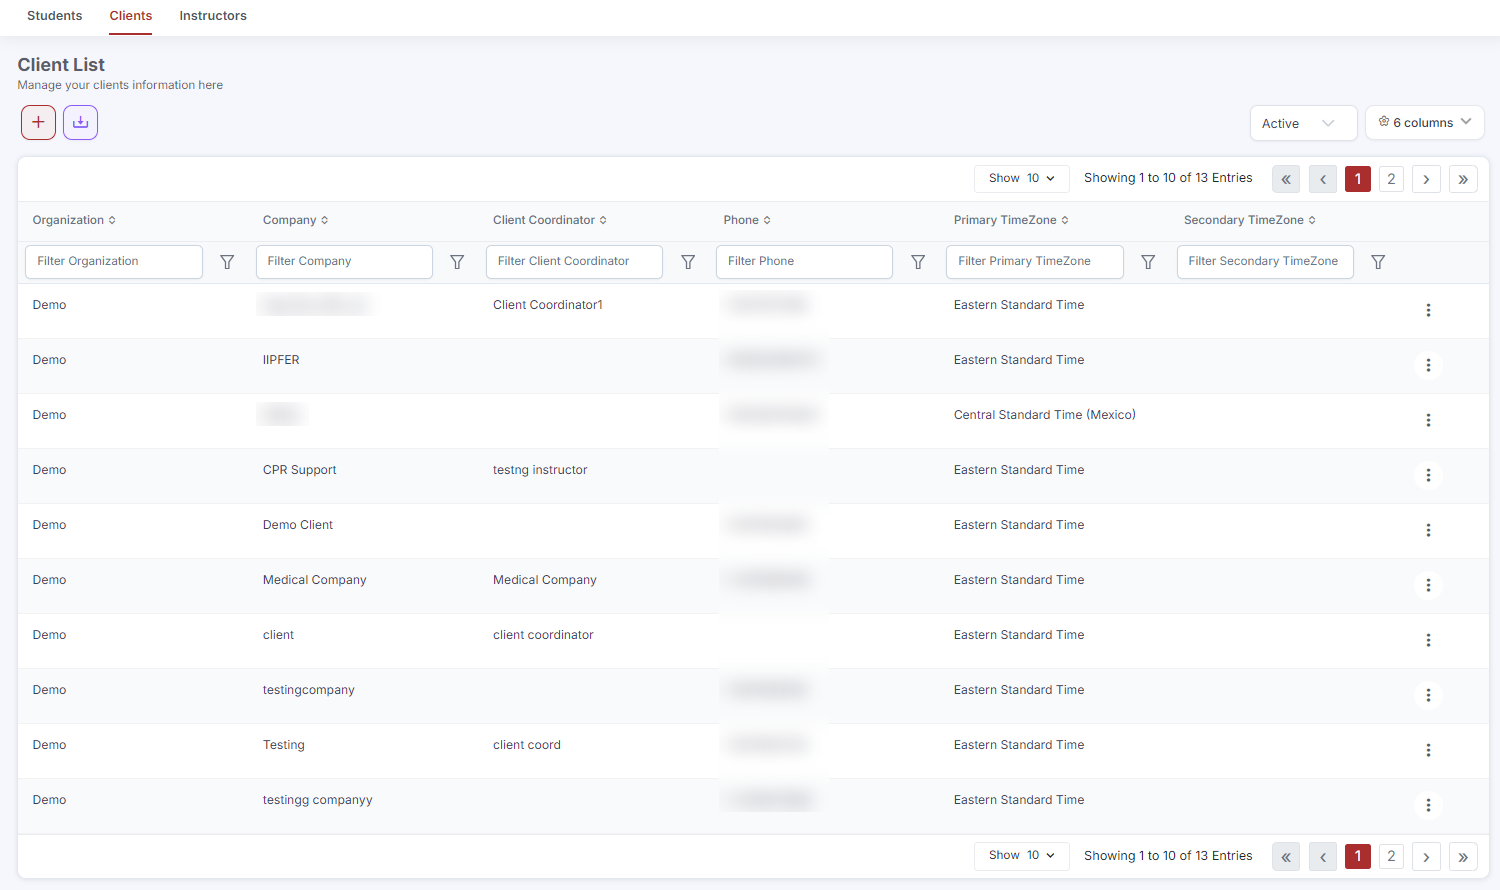
Task: Click the Organization column filter funnel icon
Action: (x=227, y=262)
